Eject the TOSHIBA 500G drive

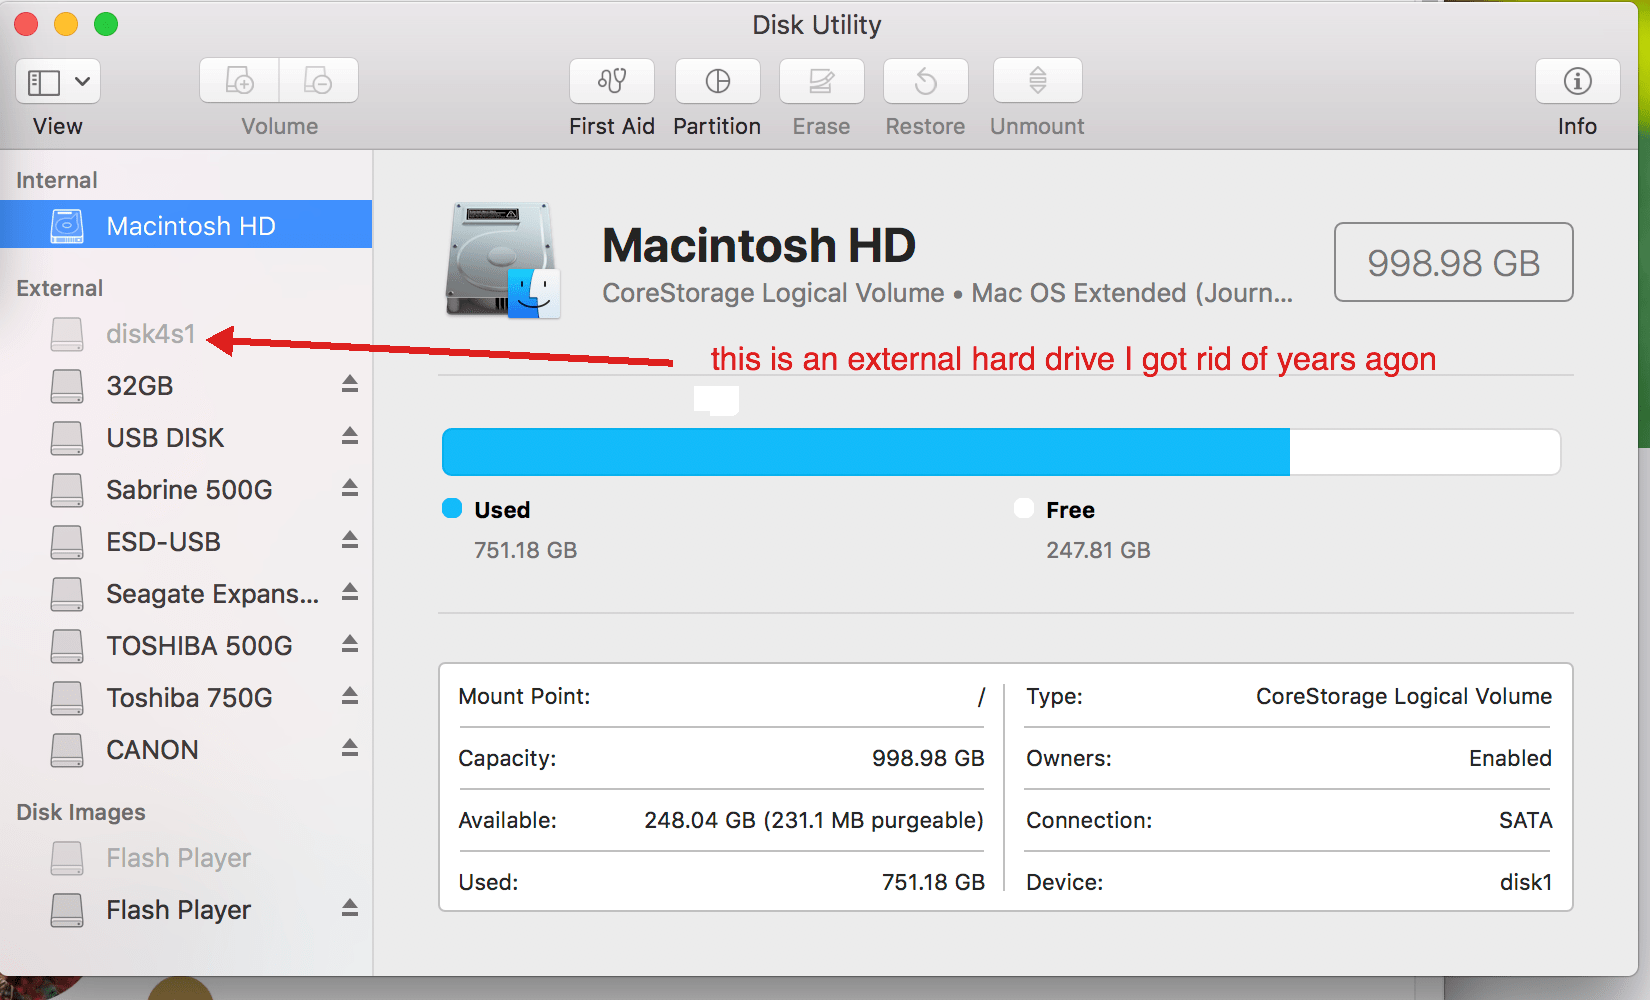click(x=349, y=645)
